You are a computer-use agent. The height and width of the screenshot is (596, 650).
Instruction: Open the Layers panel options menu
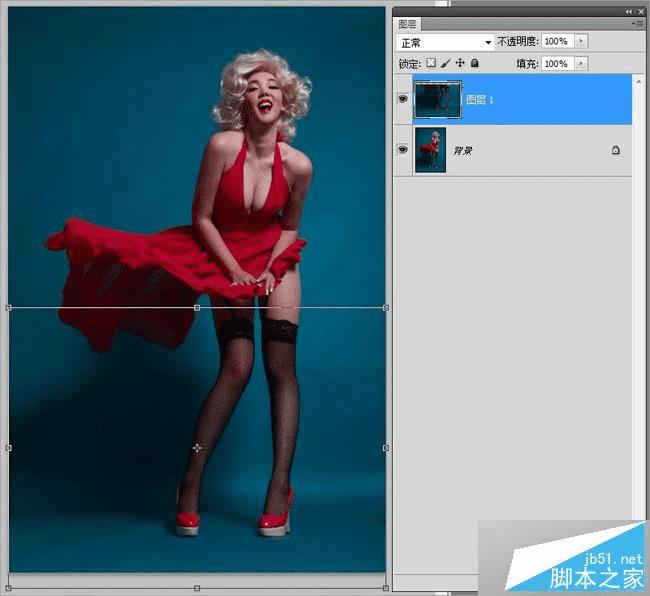coord(637,22)
